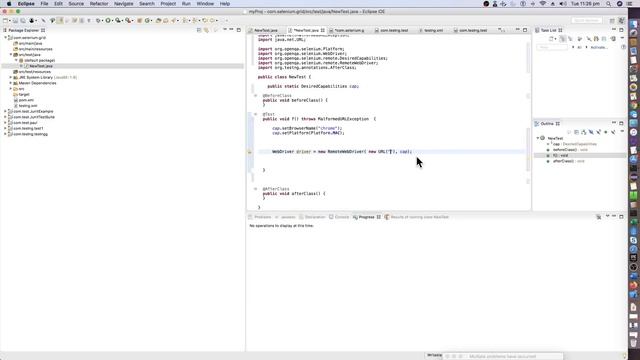Maximize the bottom Progress panel

click(621, 217)
